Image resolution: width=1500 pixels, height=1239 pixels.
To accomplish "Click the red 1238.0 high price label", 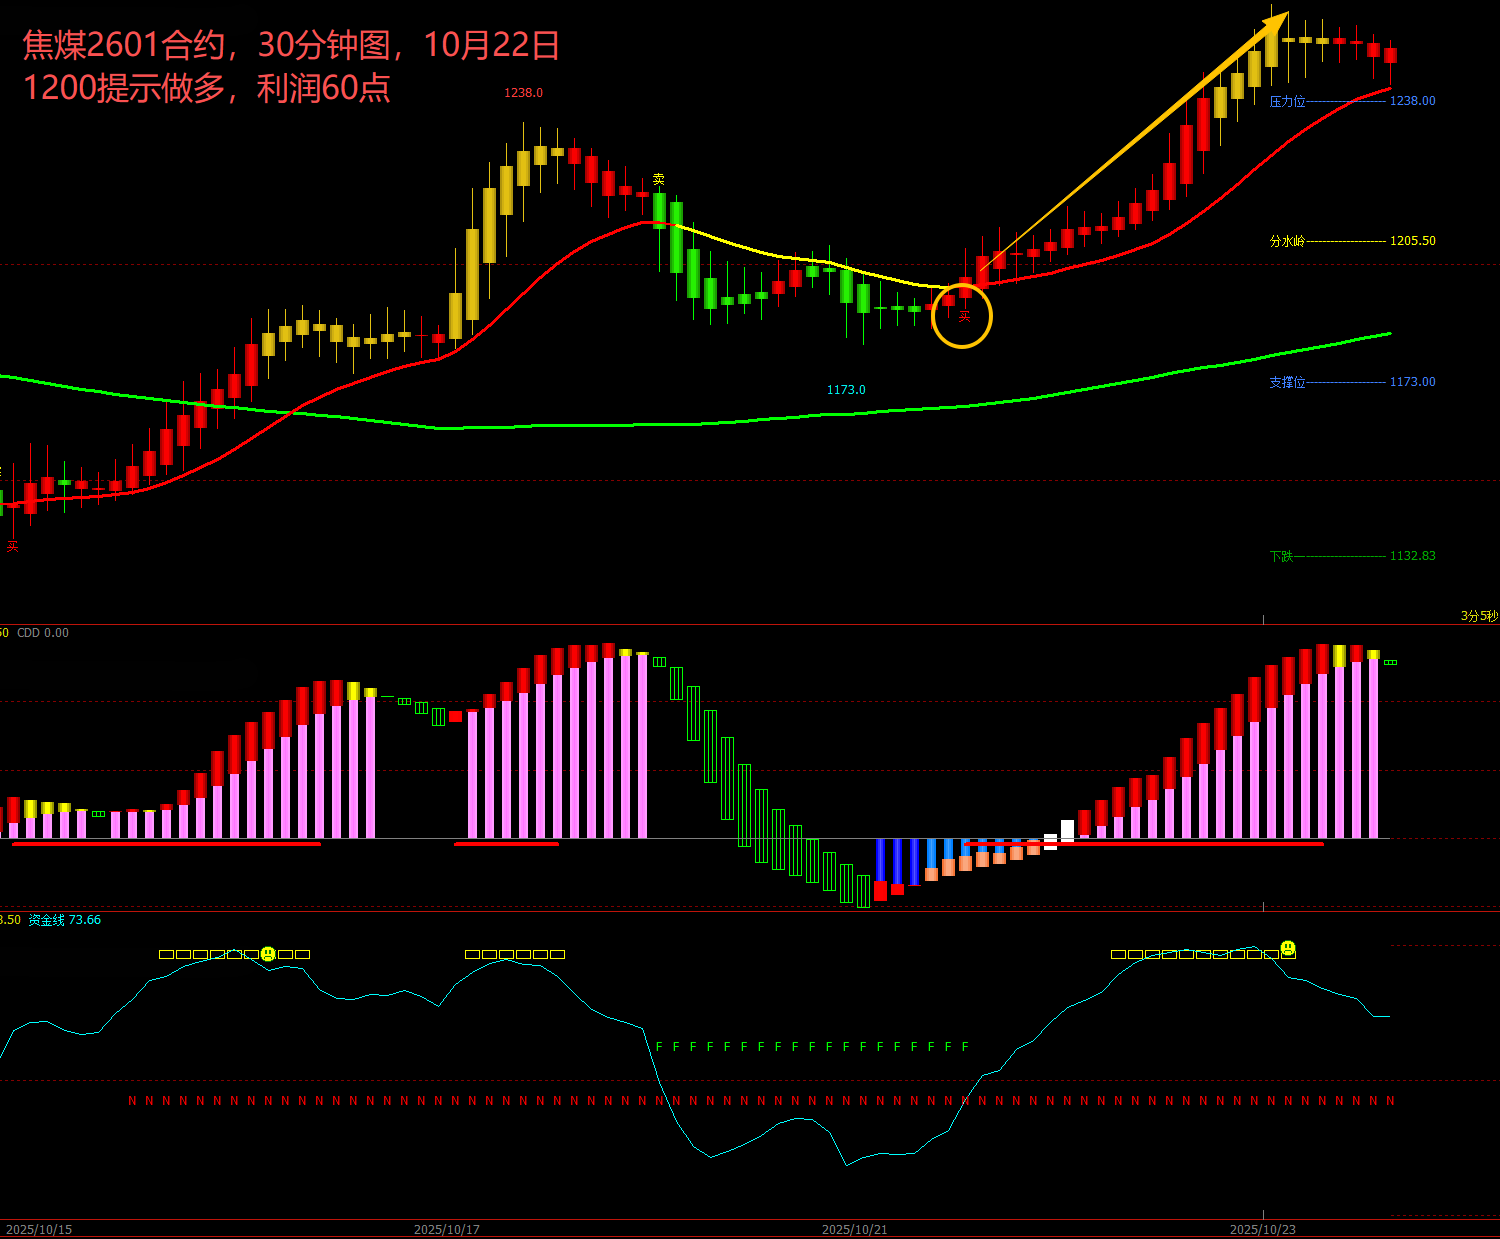I will click(x=523, y=93).
